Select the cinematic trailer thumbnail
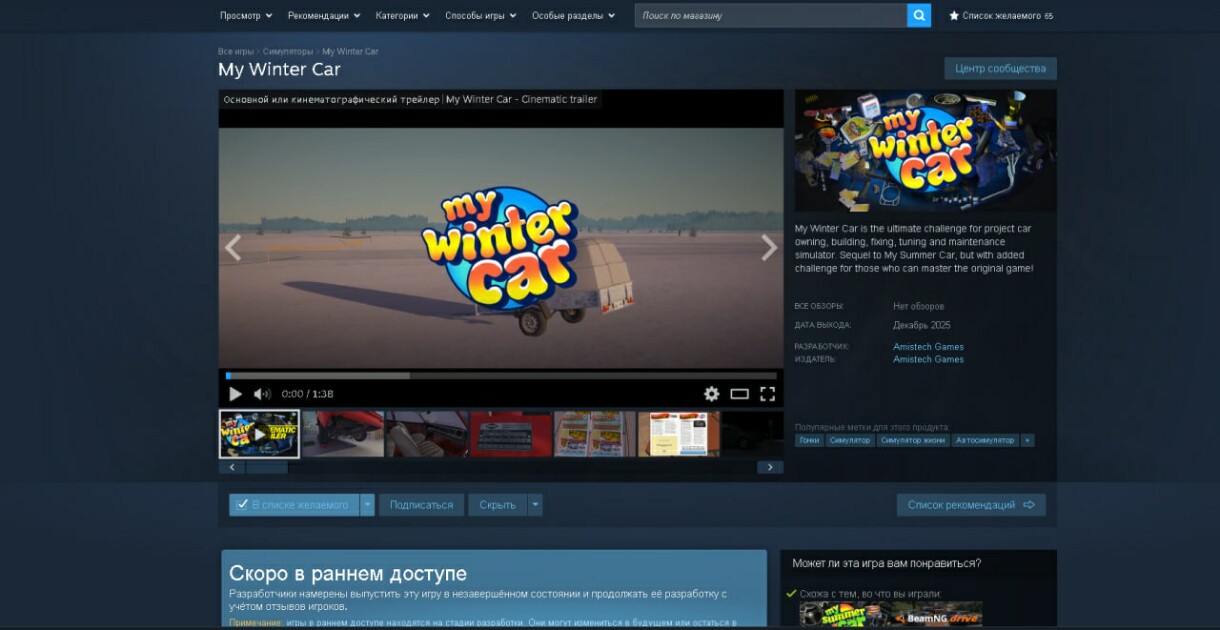 (259, 434)
